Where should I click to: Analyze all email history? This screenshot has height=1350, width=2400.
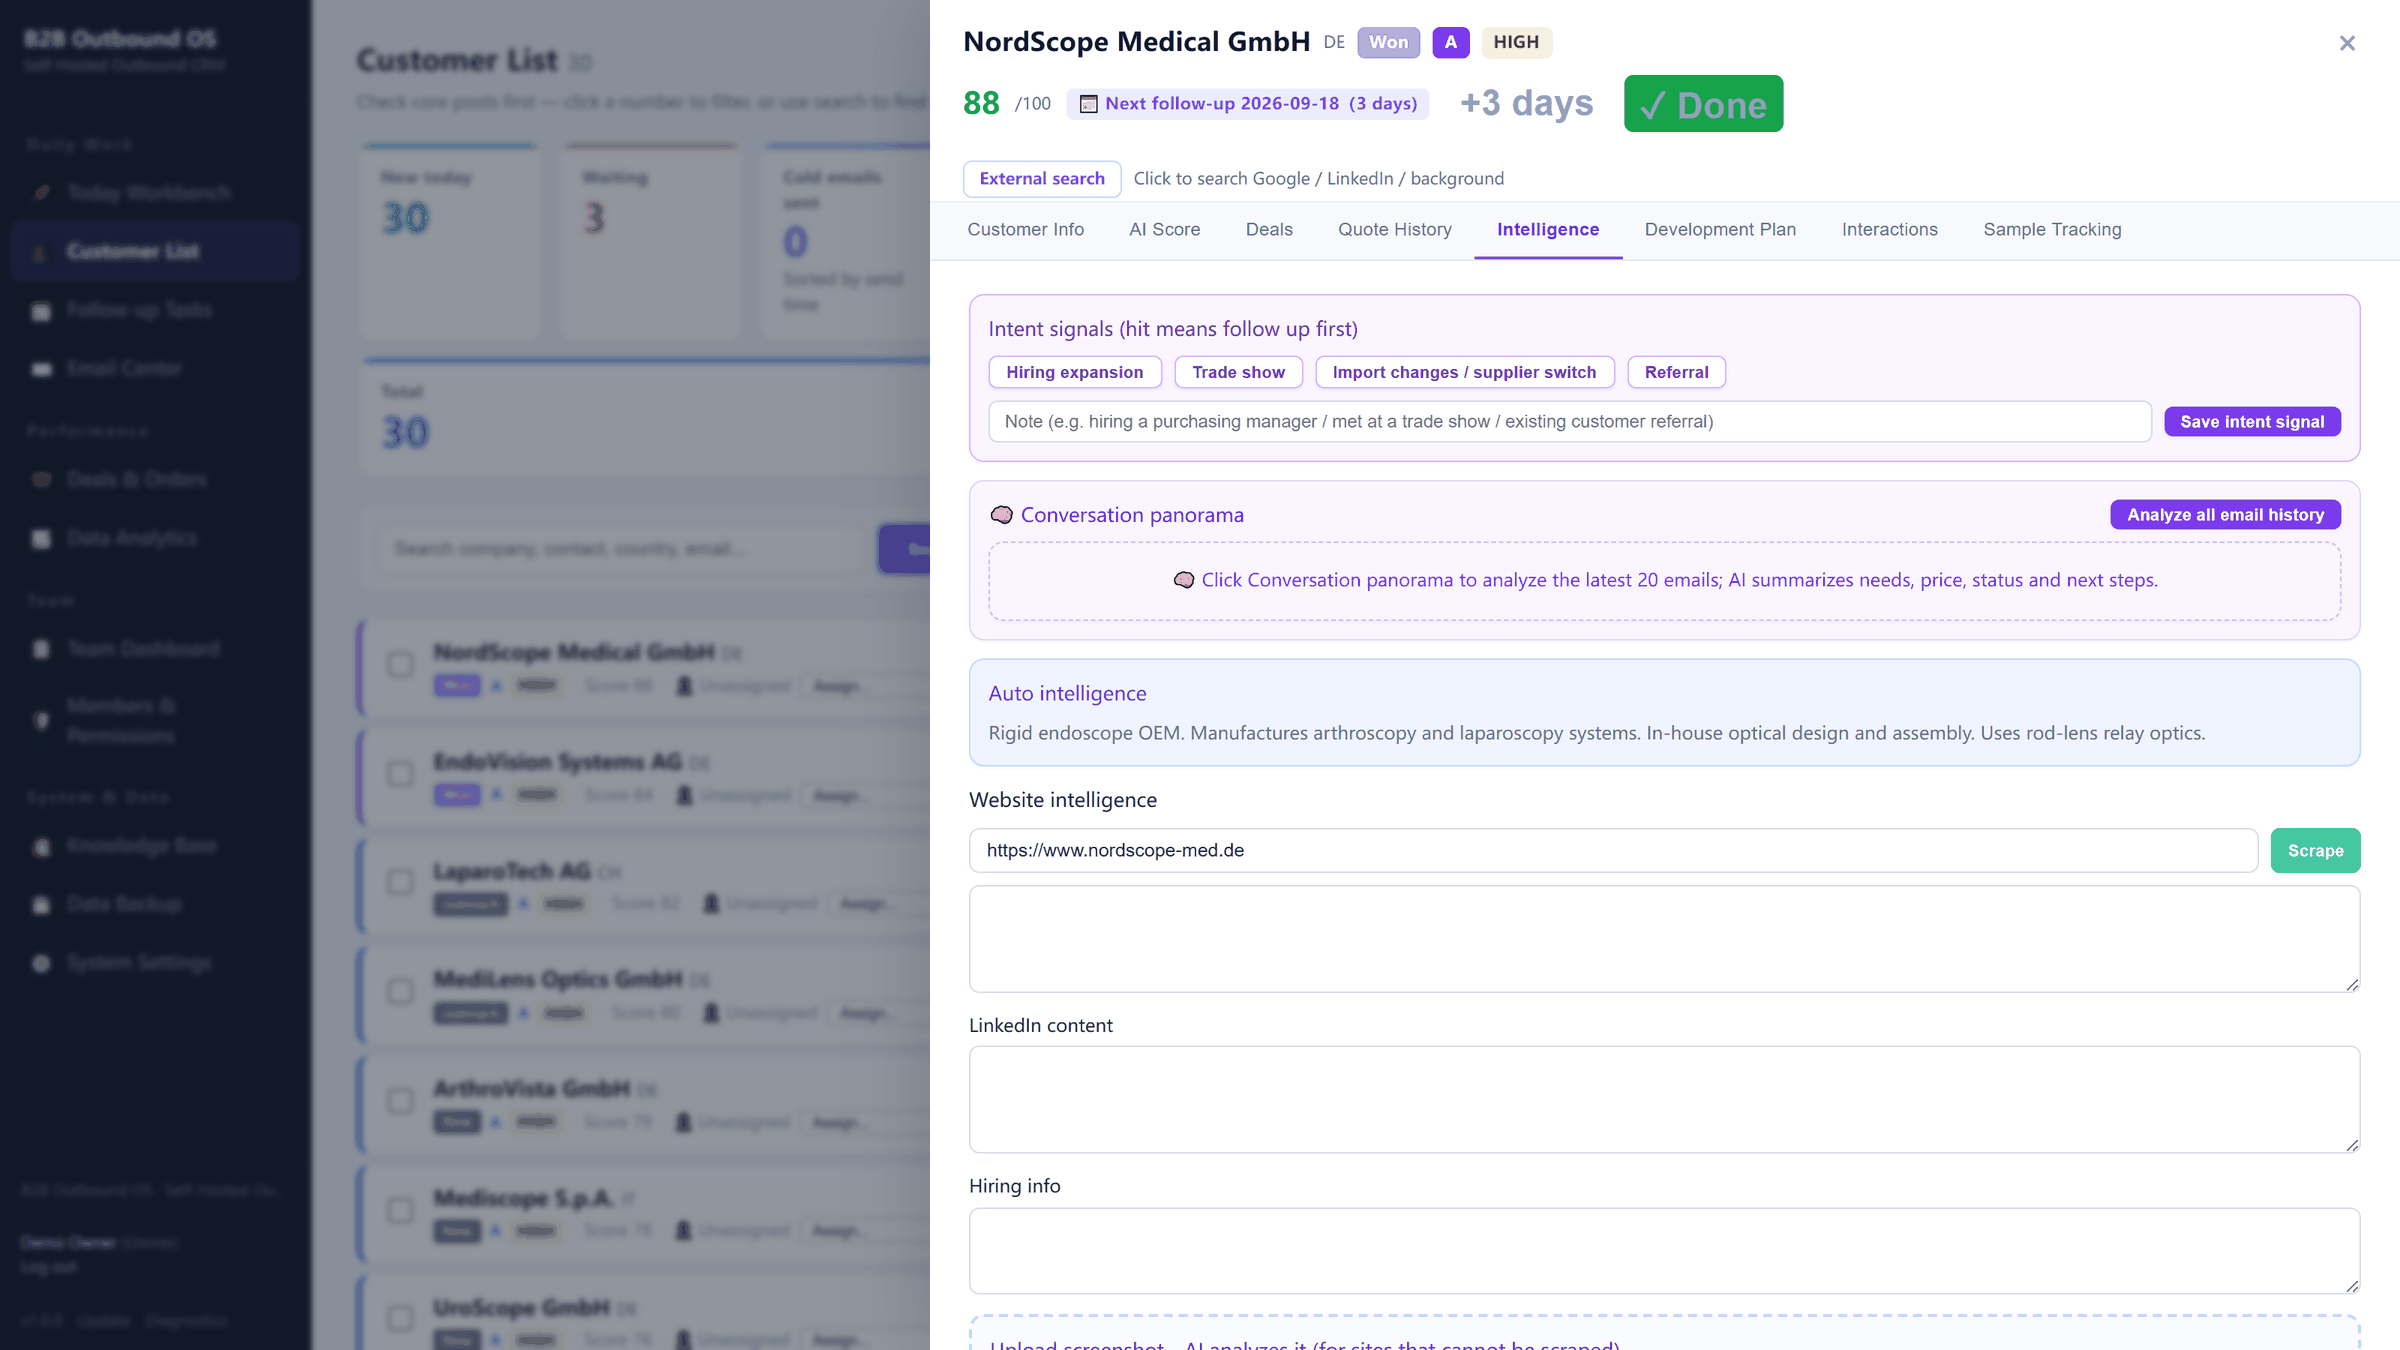point(2225,515)
